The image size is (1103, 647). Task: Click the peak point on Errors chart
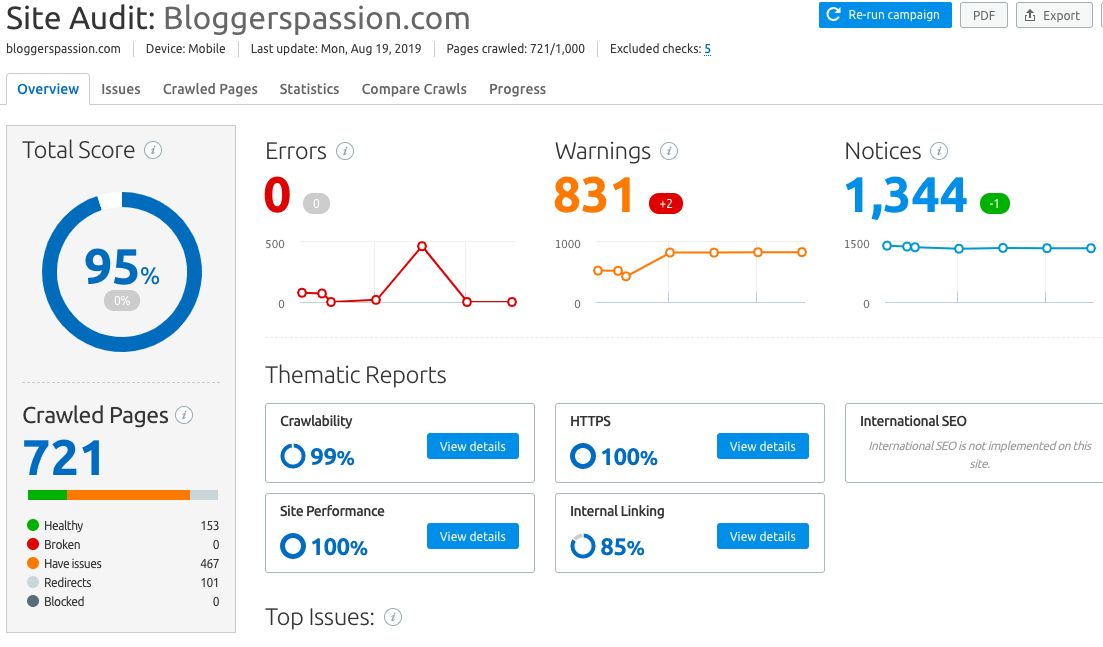click(421, 246)
